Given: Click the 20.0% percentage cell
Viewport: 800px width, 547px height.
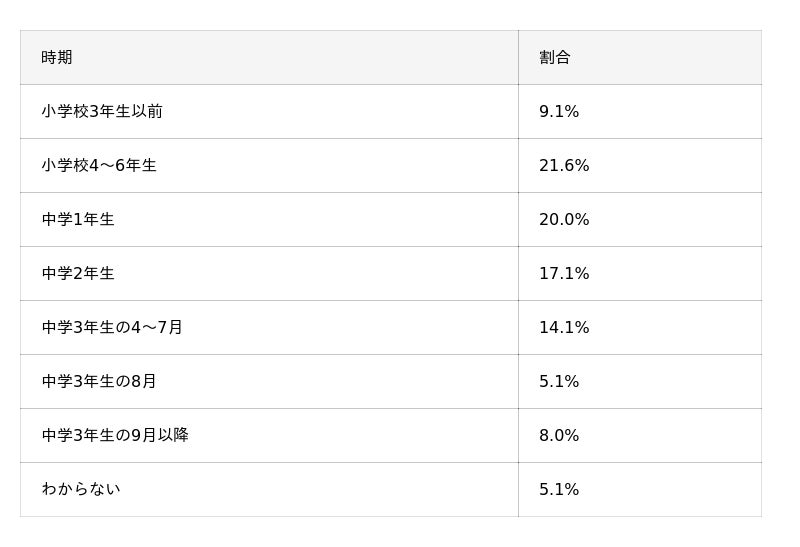Looking at the screenshot, I should (564, 219).
